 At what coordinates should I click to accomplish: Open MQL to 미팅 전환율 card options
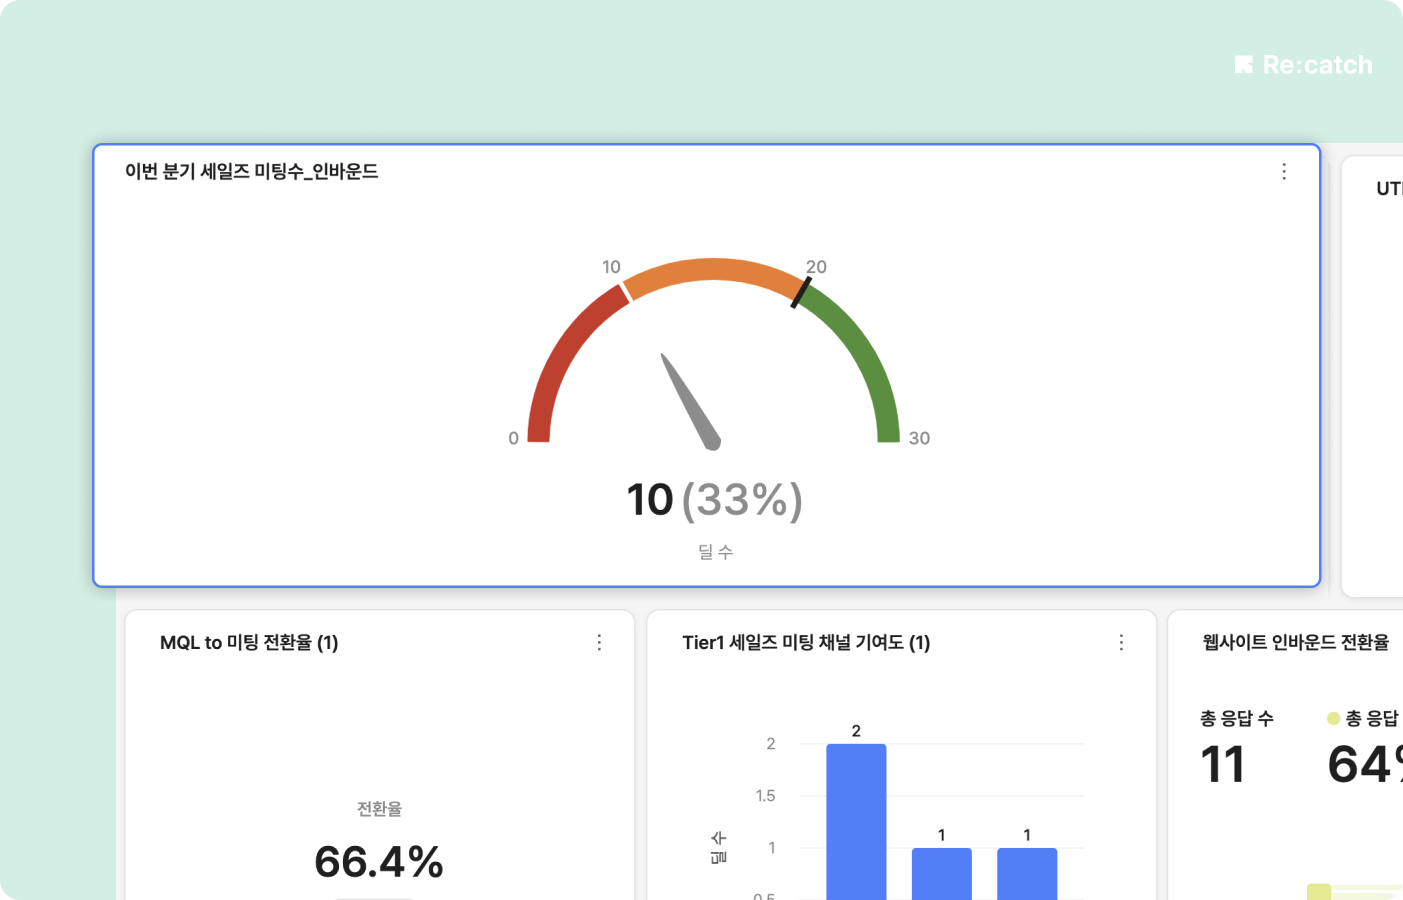(x=599, y=643)
